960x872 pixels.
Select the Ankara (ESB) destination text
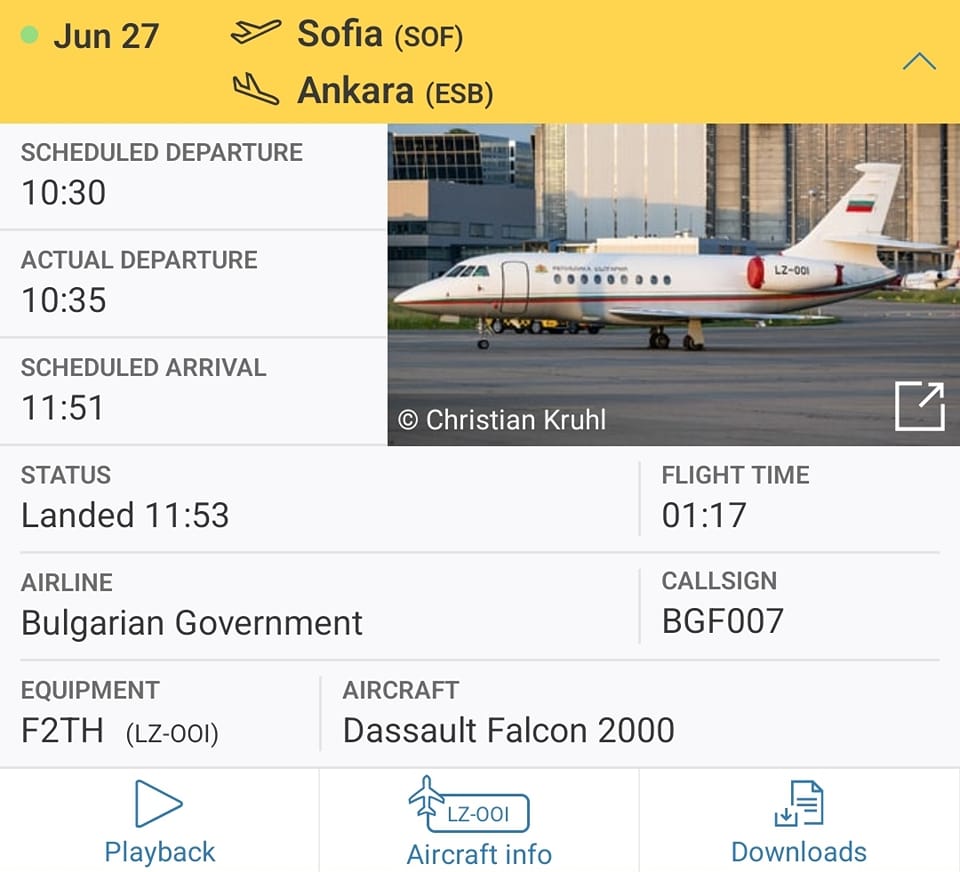pyautogui.click(x=395, y=92)
